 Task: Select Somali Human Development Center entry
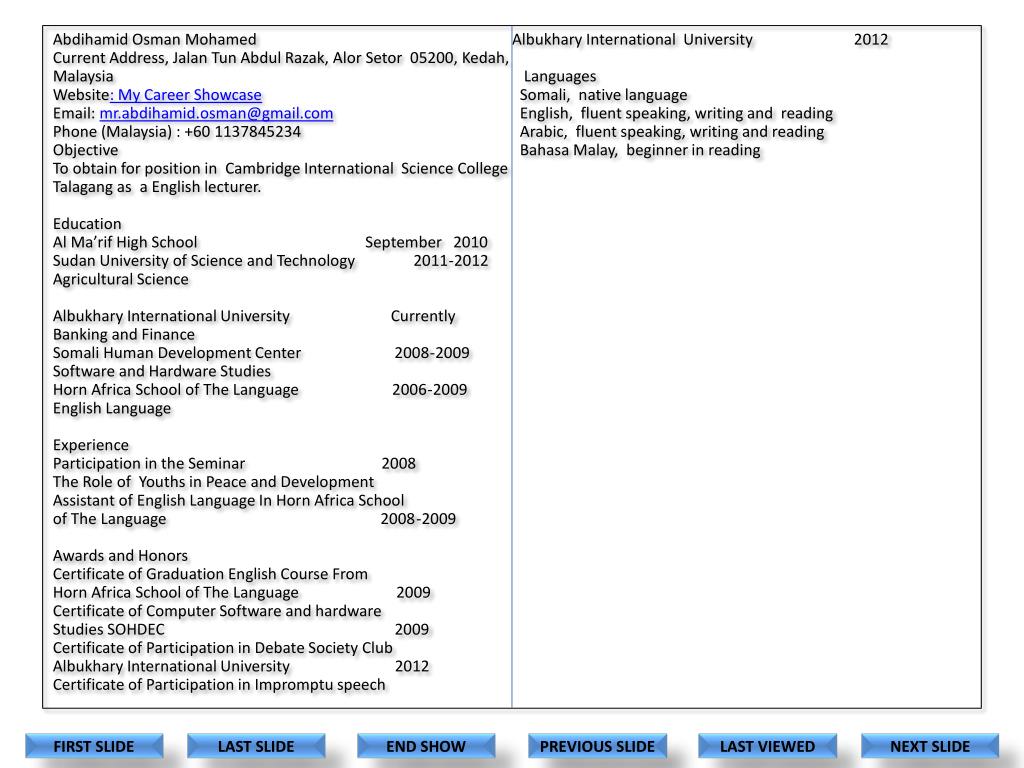[177, 353]
